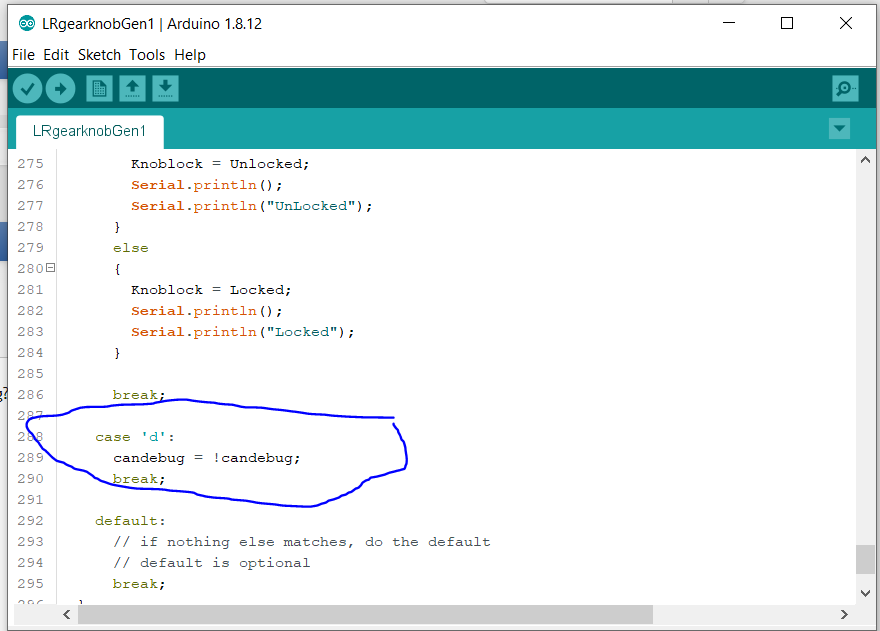Collapse code block at line 280

[x=50, y=268]
